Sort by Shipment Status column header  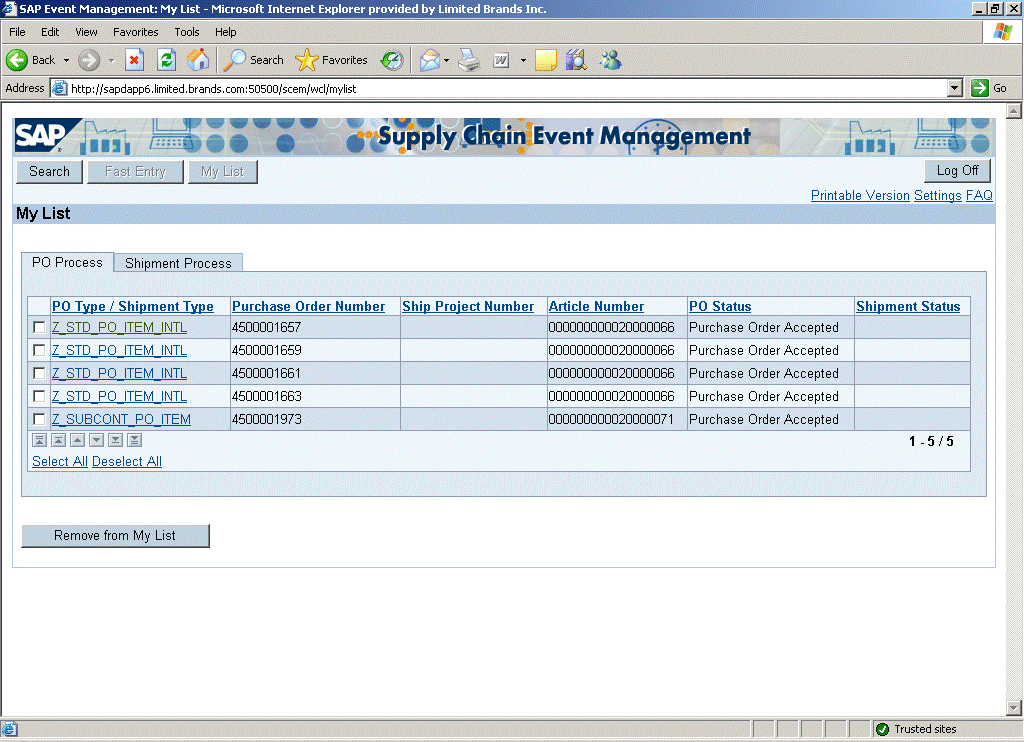click(x=908, y=306)
